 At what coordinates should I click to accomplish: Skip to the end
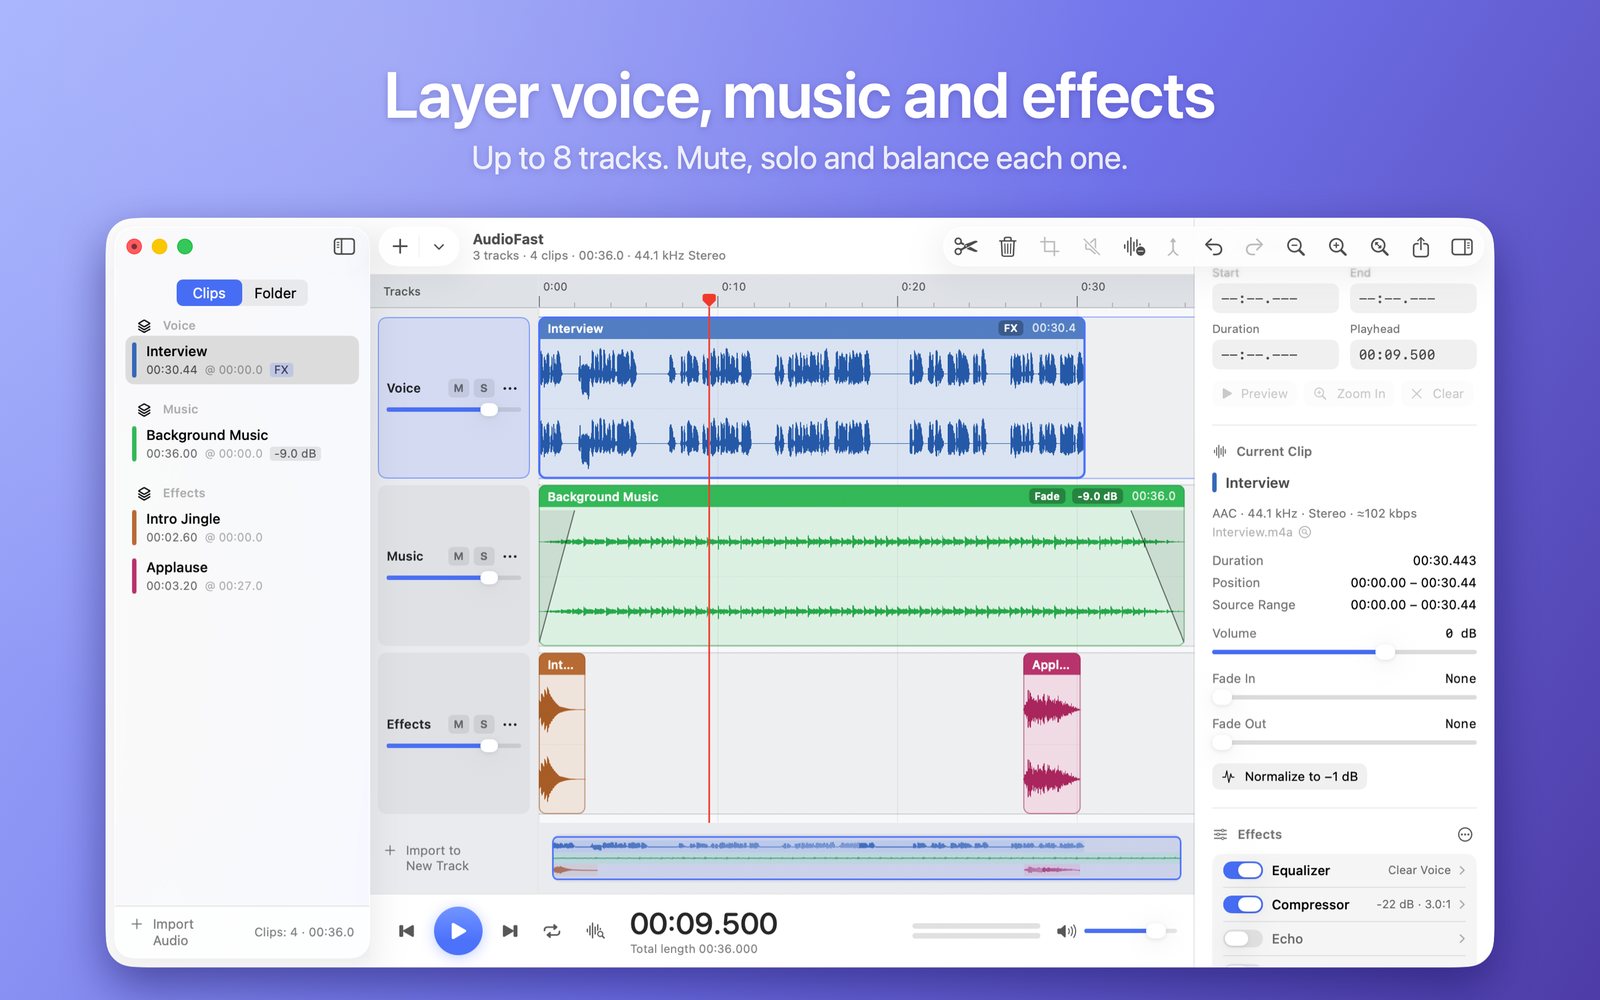(510, 931)
